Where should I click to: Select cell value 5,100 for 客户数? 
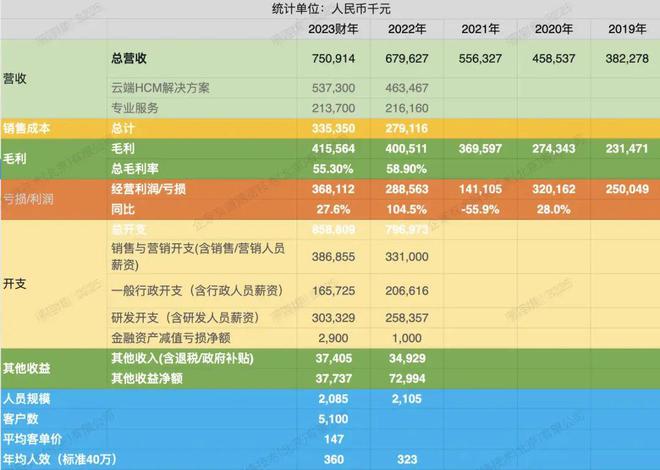click(x=333, y=419)
